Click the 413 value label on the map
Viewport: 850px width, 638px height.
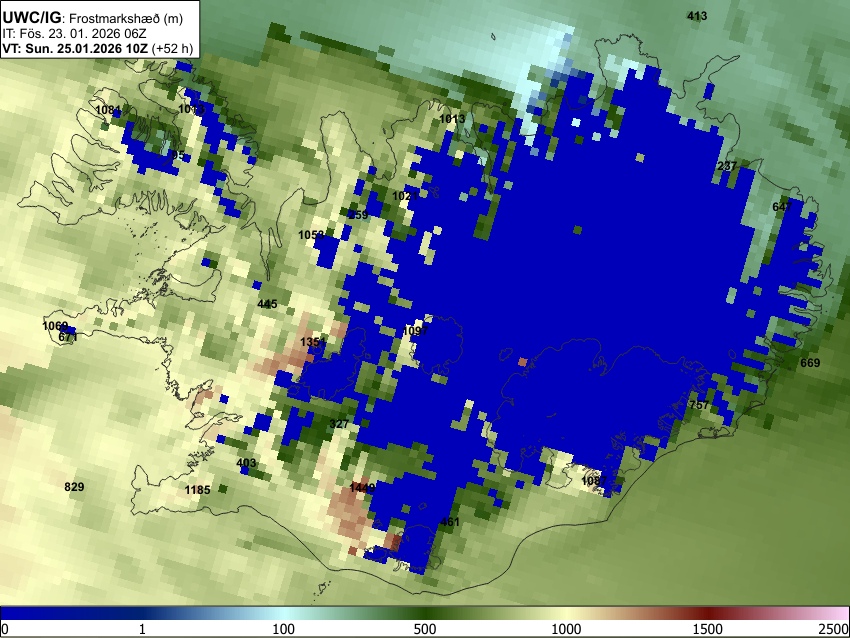(697, 16)
